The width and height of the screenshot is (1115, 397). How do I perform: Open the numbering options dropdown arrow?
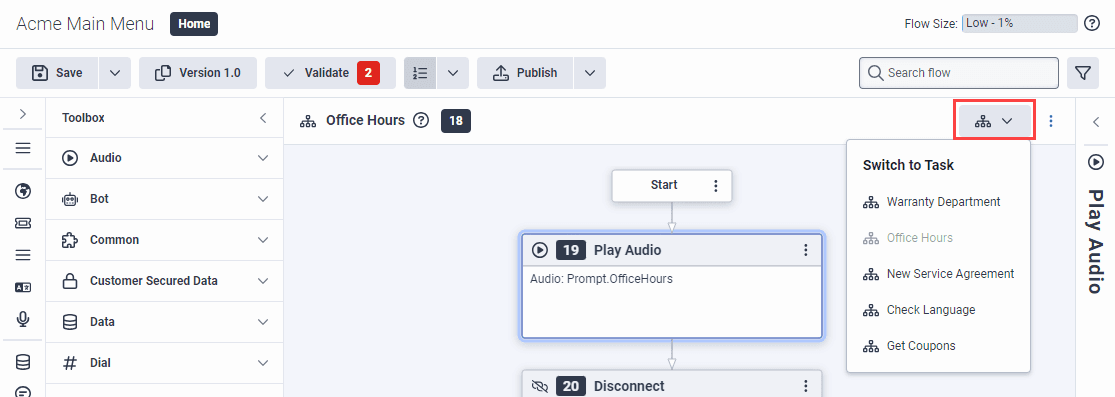tap(453, 73)
